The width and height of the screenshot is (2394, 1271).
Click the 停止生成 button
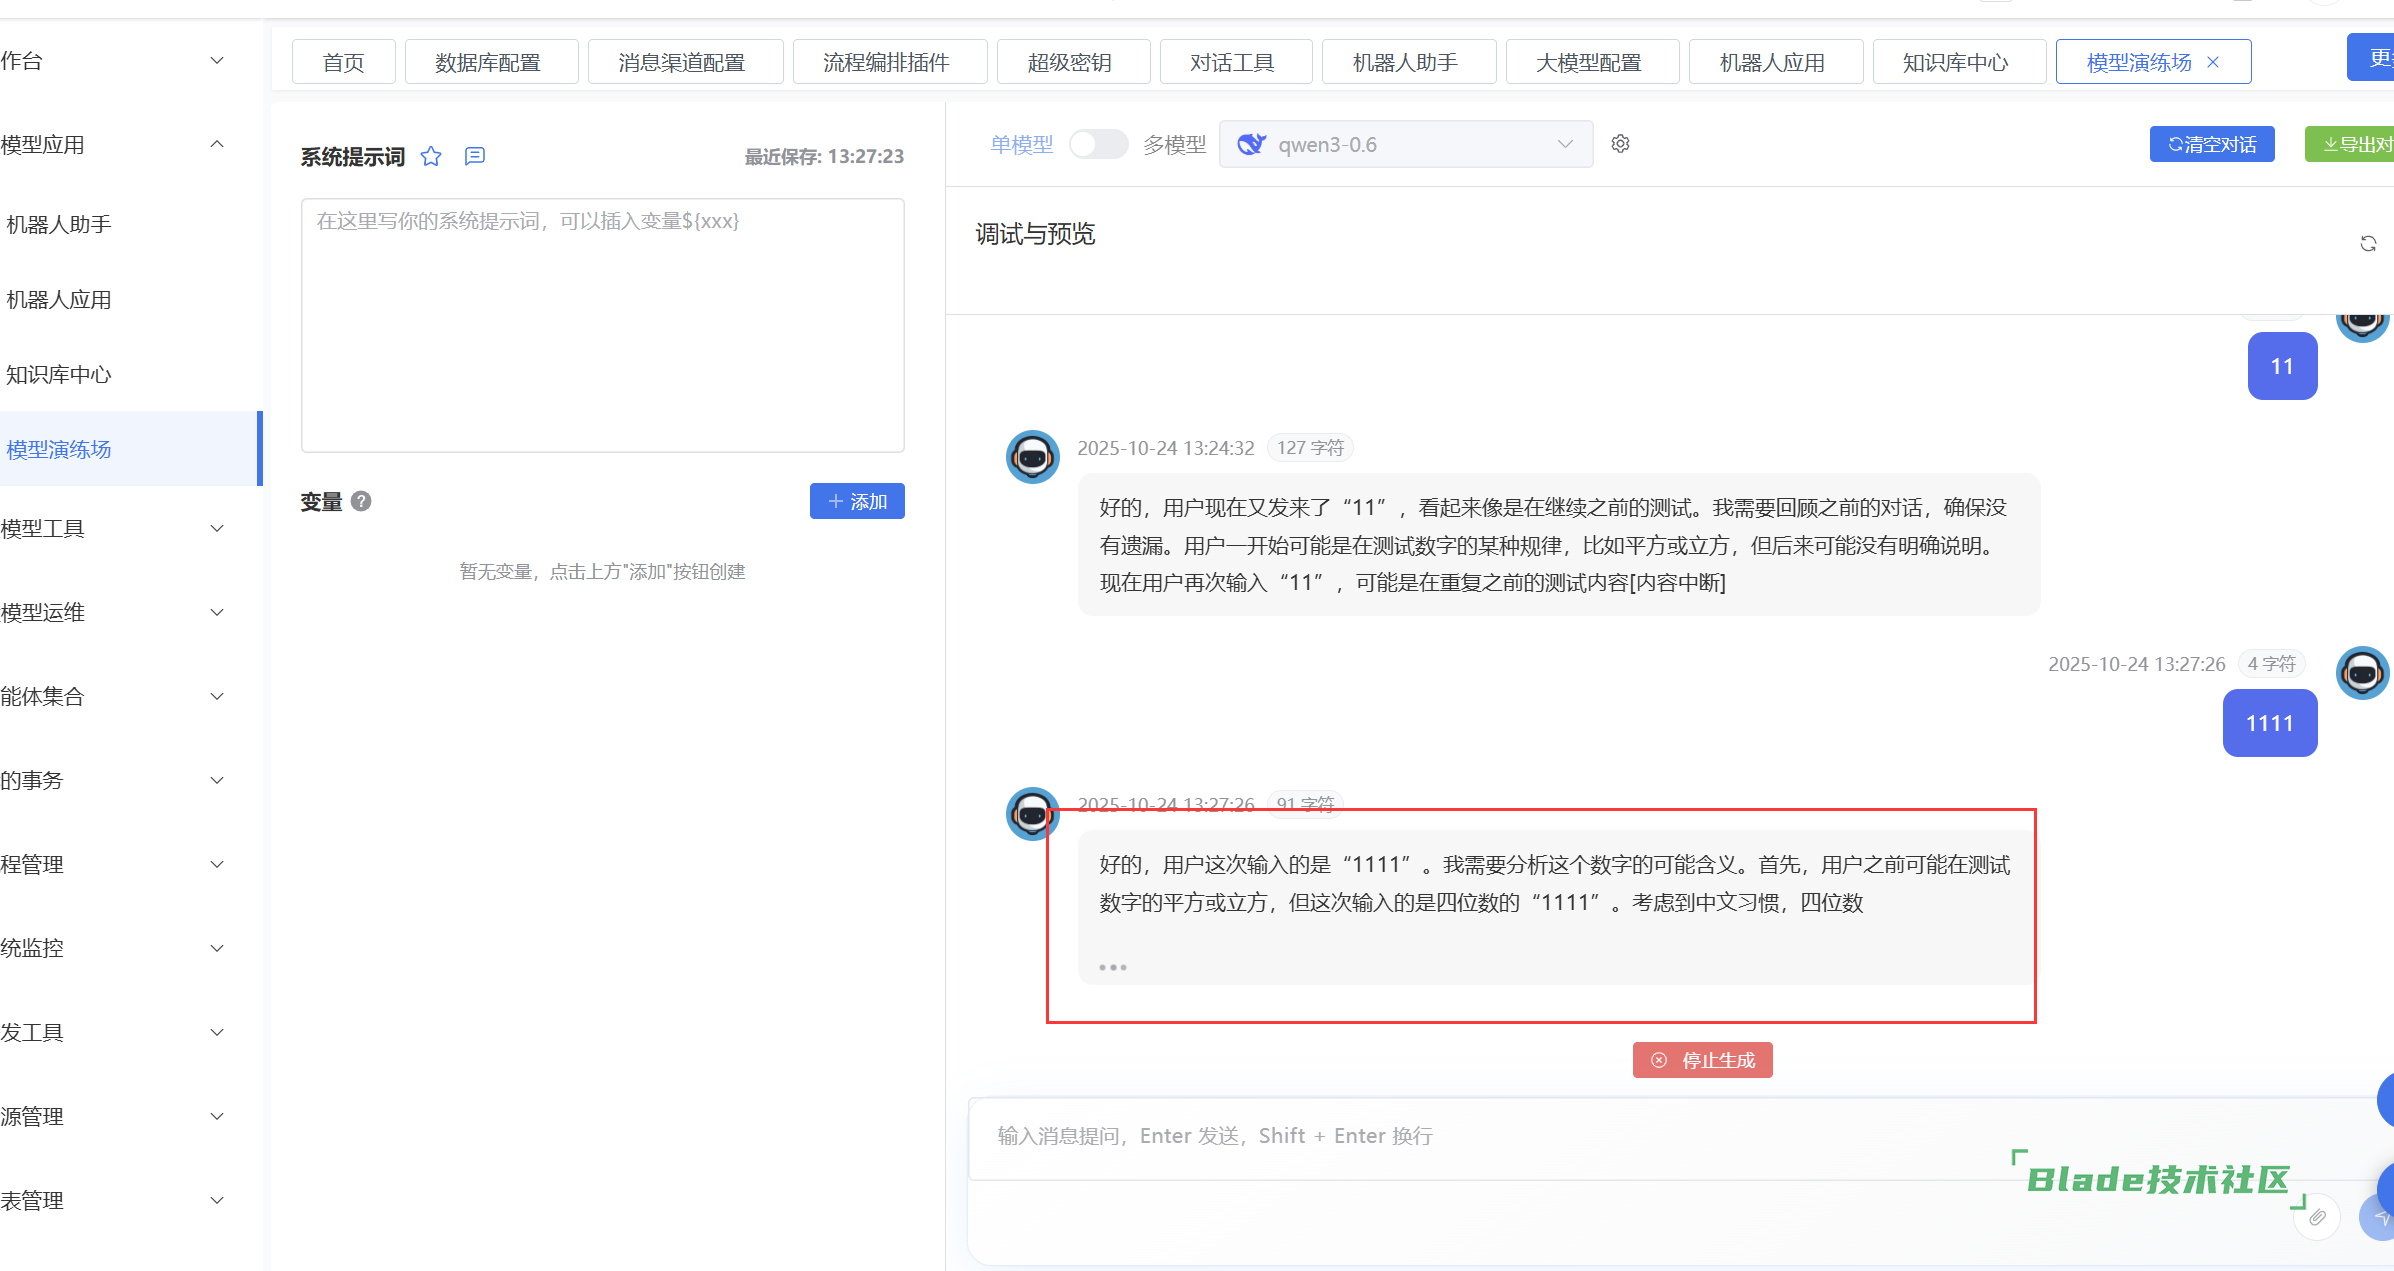[x=1702, y=1060]
